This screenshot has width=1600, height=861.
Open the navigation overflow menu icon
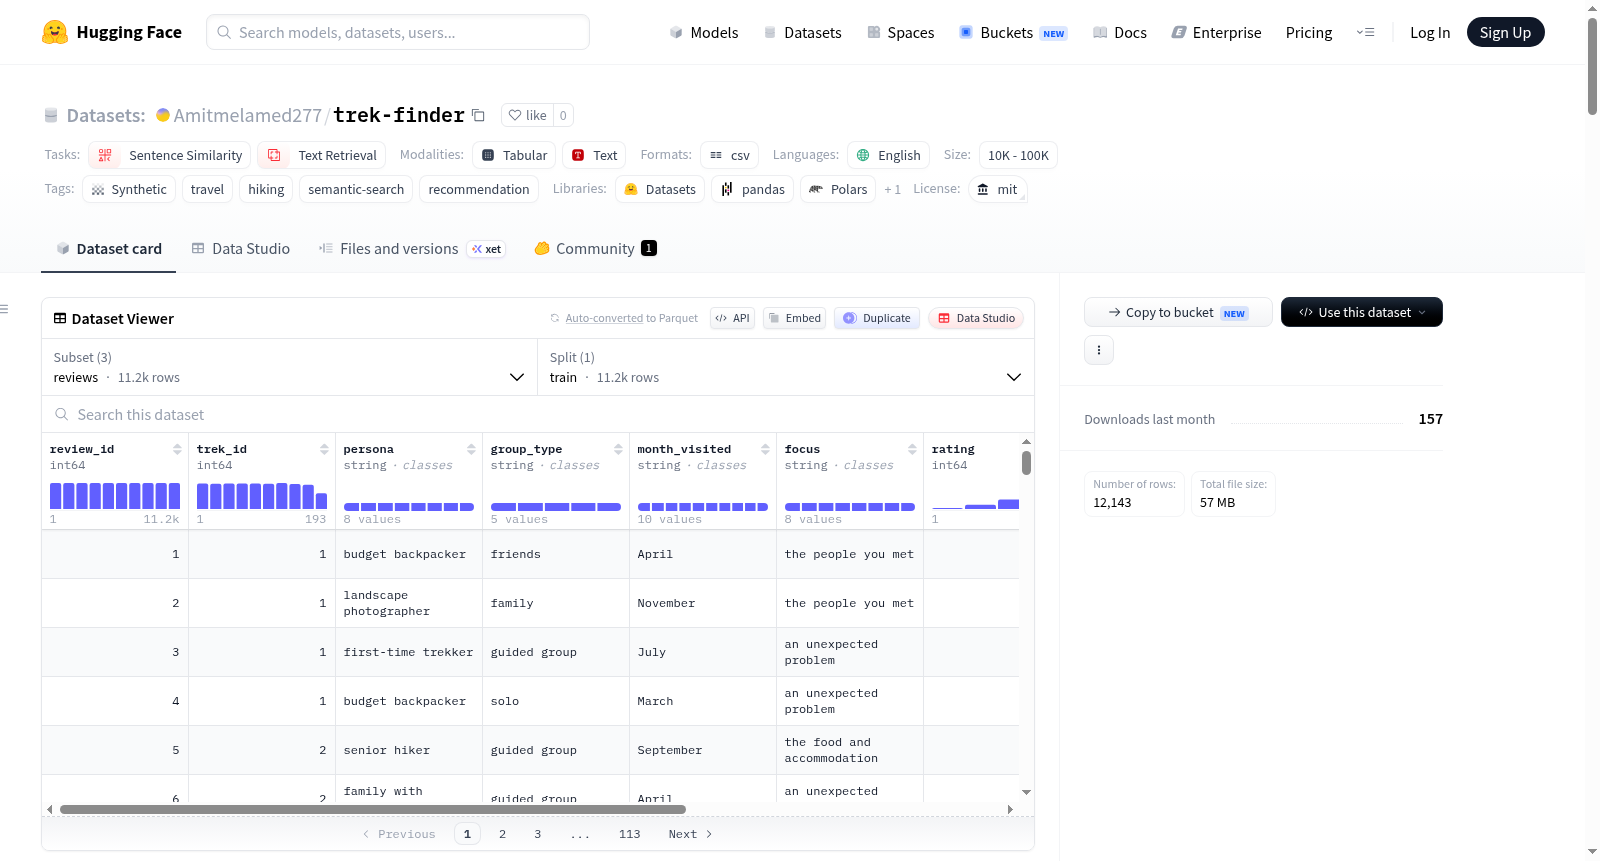point(1365,32)
